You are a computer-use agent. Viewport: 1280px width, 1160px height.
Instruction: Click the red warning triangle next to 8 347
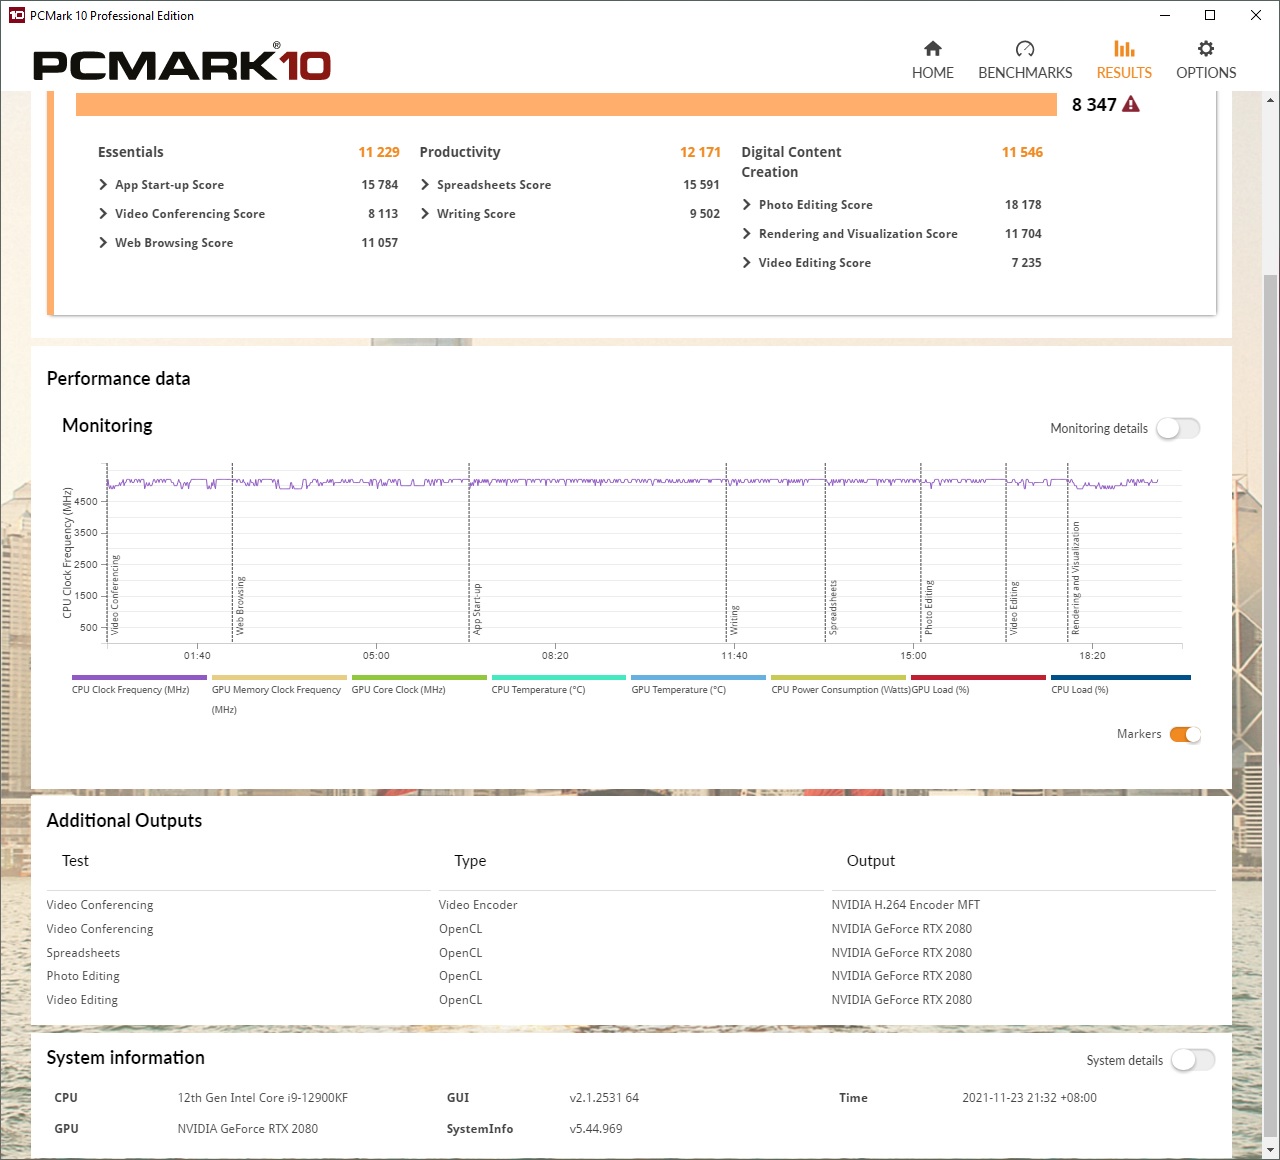(x=1131, y=104)
